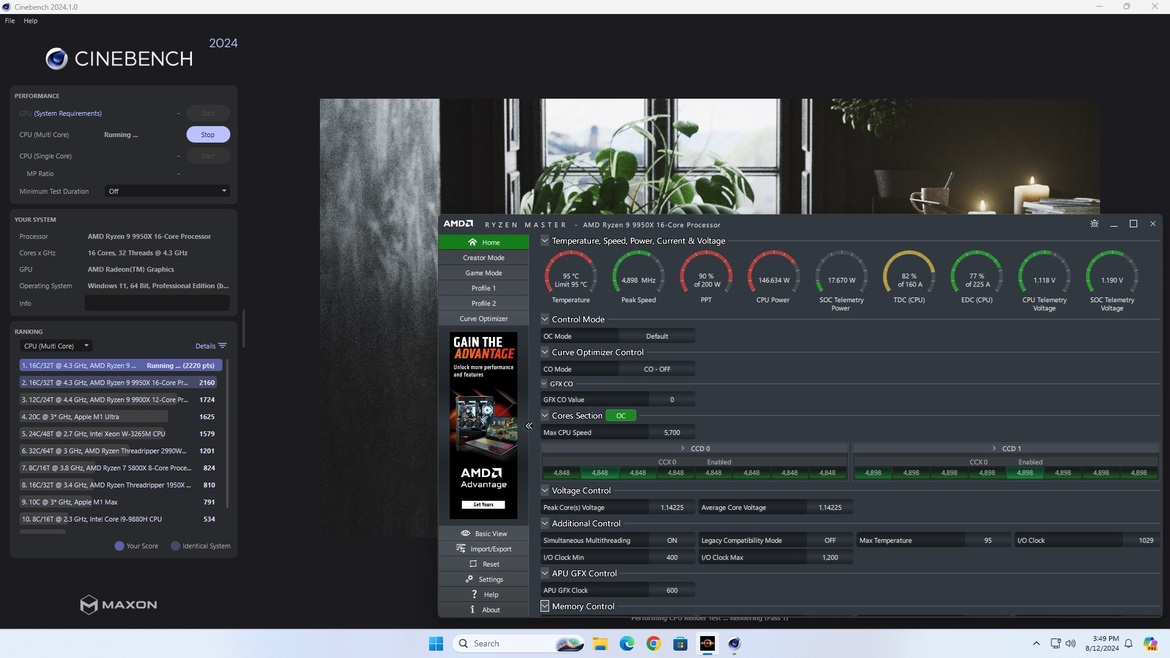This screenshot has height=658, width=1170.
Task: Open Microsoft Edge from taskbar
Action: click(x=627, y=643)
